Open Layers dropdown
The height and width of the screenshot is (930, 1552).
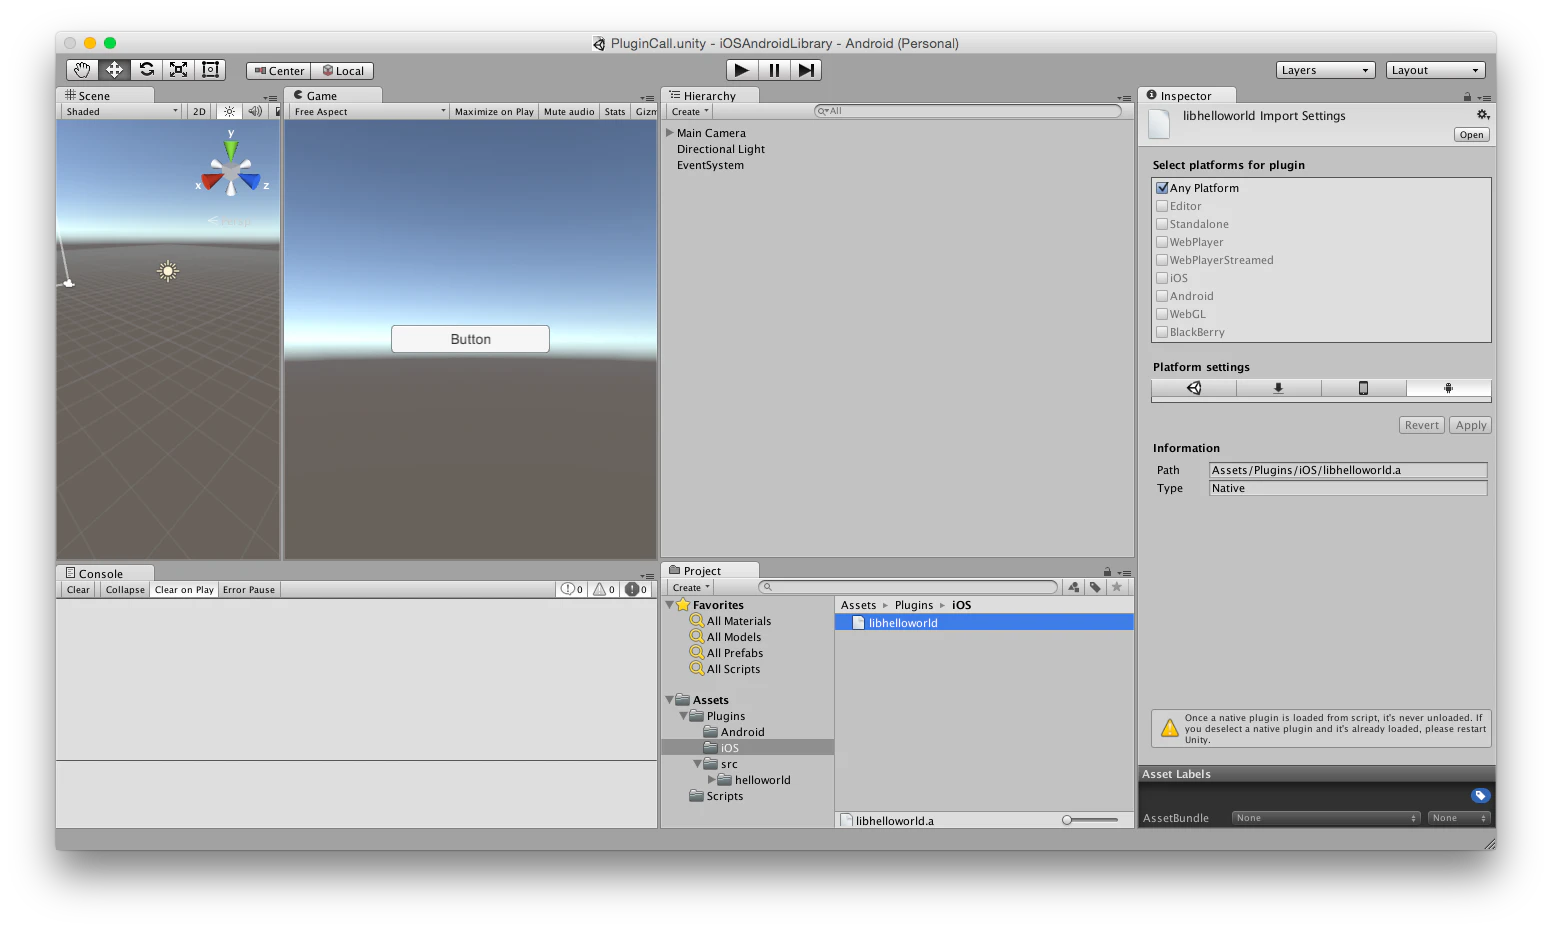point(1326,70)
